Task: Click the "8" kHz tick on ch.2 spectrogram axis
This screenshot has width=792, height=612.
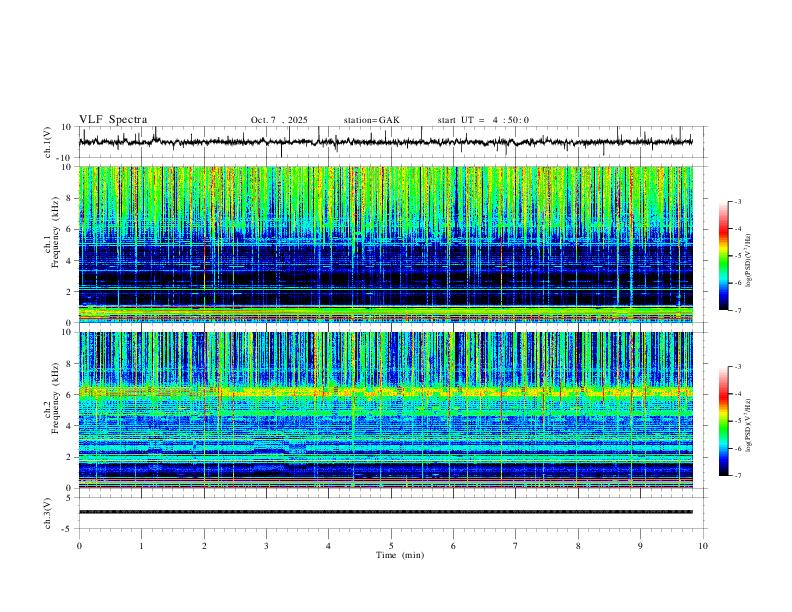Action: pyautogui.click(x=69, y=364)
